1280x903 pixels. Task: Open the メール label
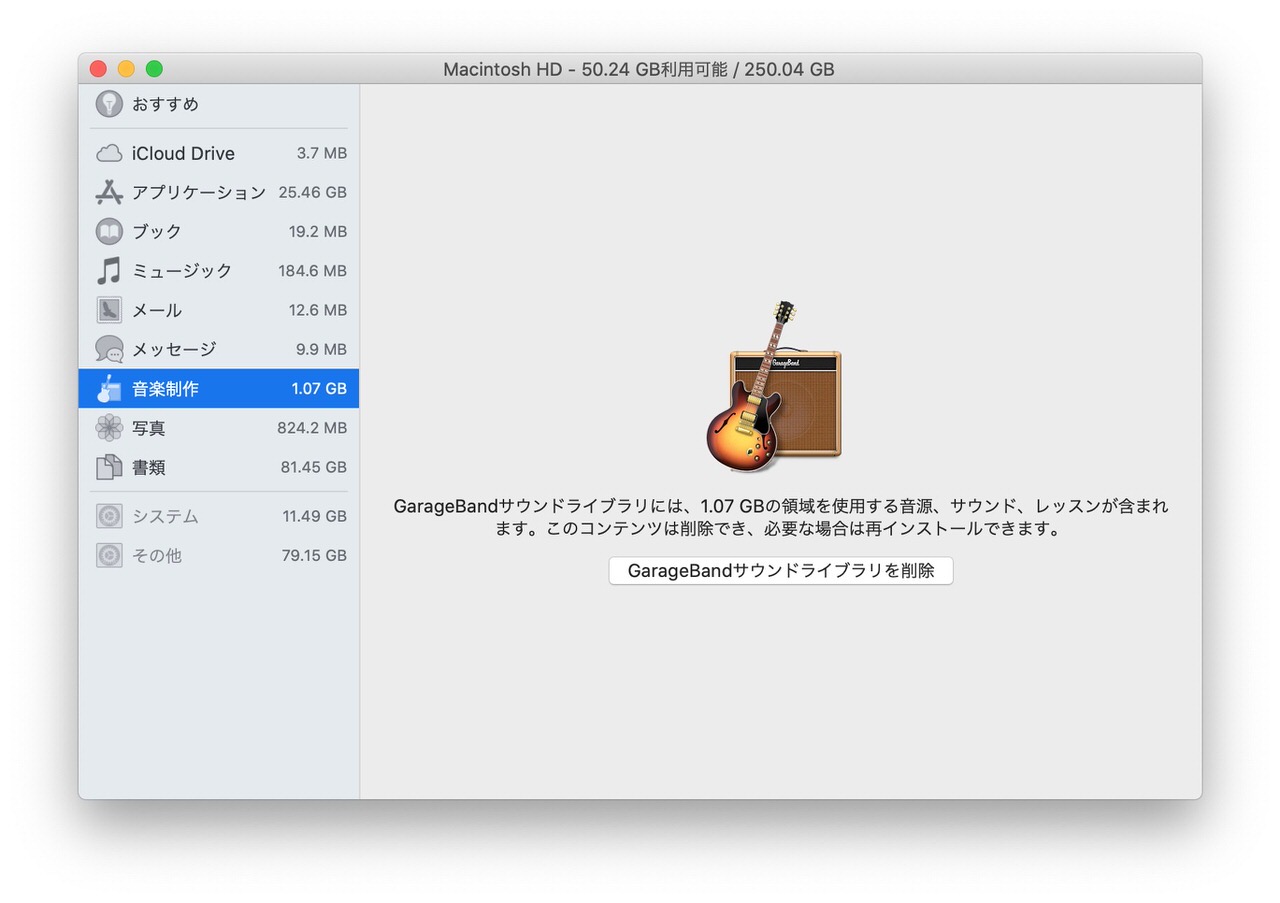click(x=157, y=310)
